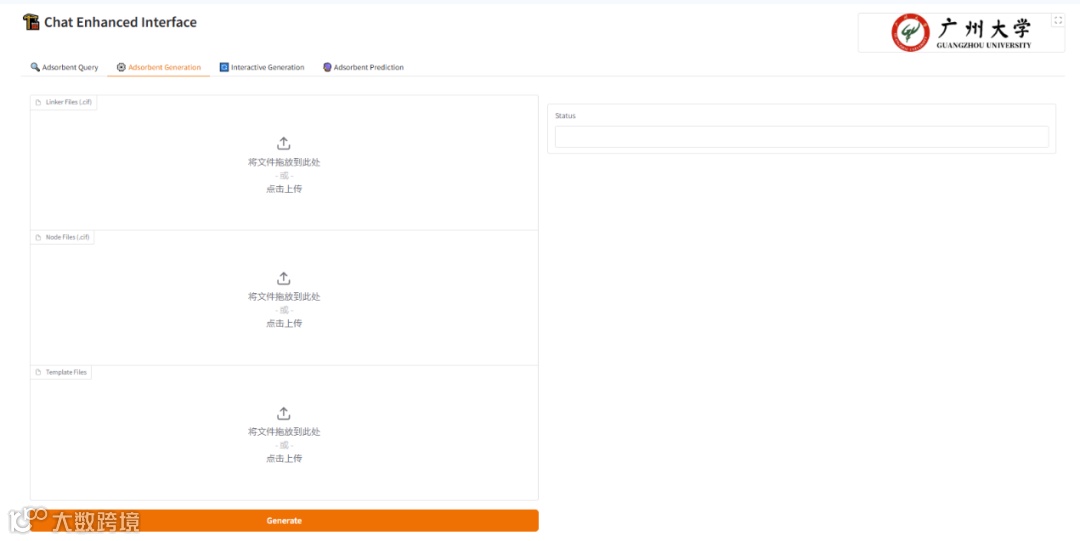
Task: Click the file icon on the Template Files label
Action: click(x=39, y=372)
